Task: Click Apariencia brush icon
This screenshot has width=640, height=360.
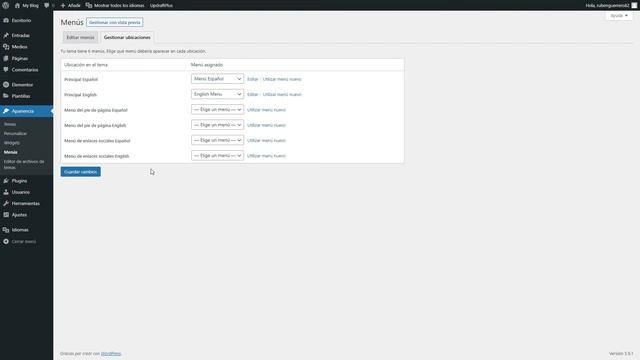Action: (6, 111)
